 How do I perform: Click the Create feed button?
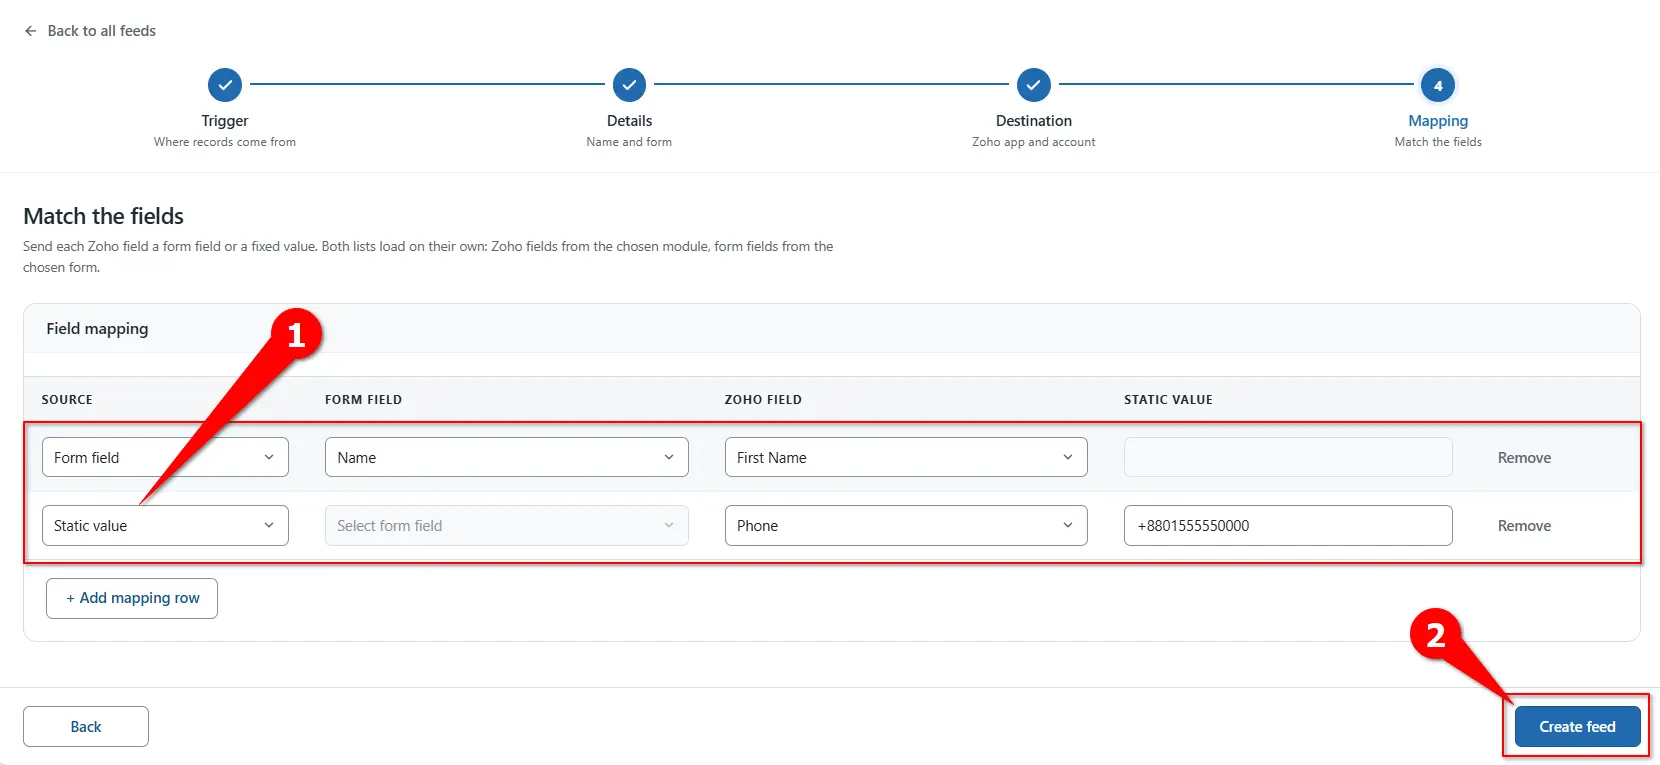click(x=1577, y=727)
